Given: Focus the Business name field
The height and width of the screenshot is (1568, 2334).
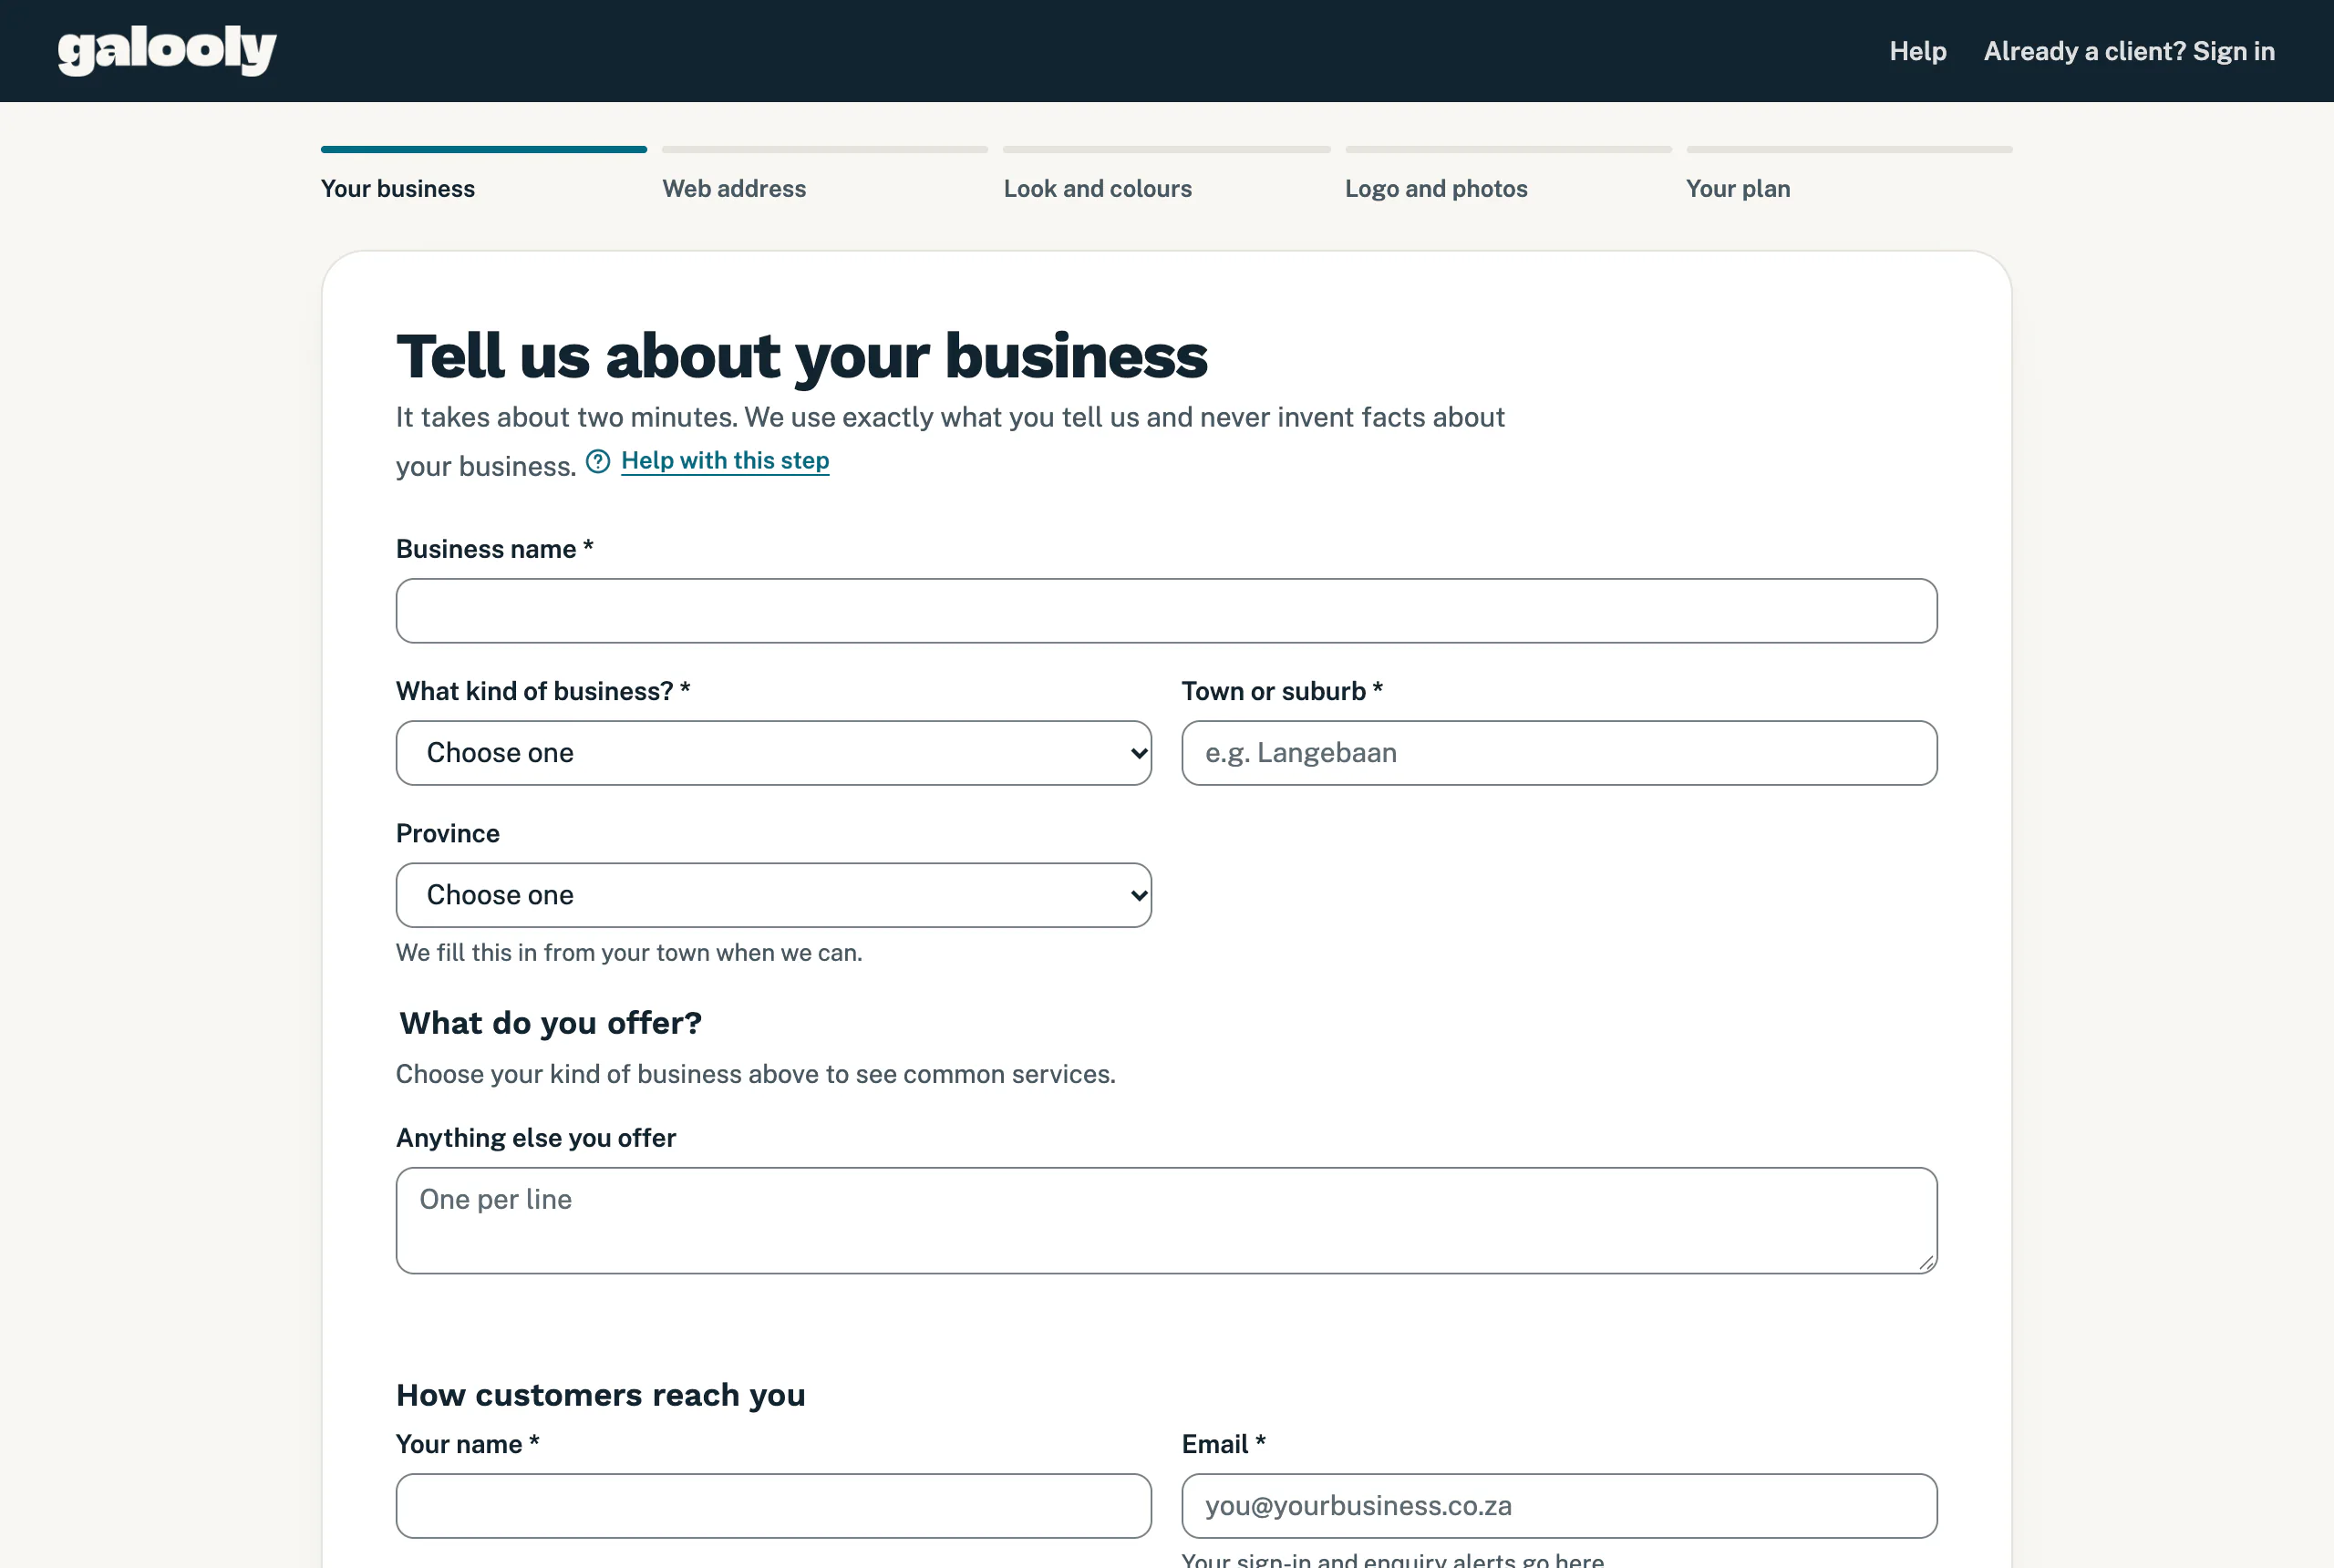Looking at the screenshot, I should tap(1166, 611).
